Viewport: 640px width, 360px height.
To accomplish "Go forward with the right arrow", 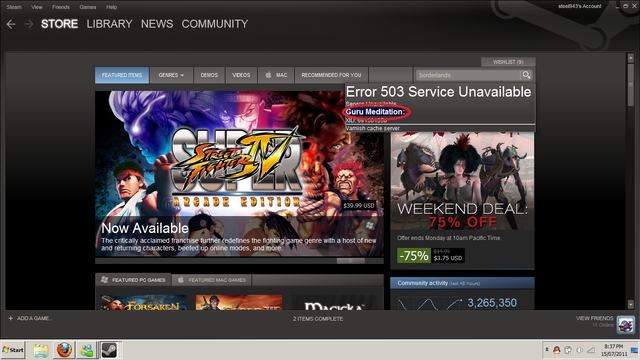I will 29,24.
